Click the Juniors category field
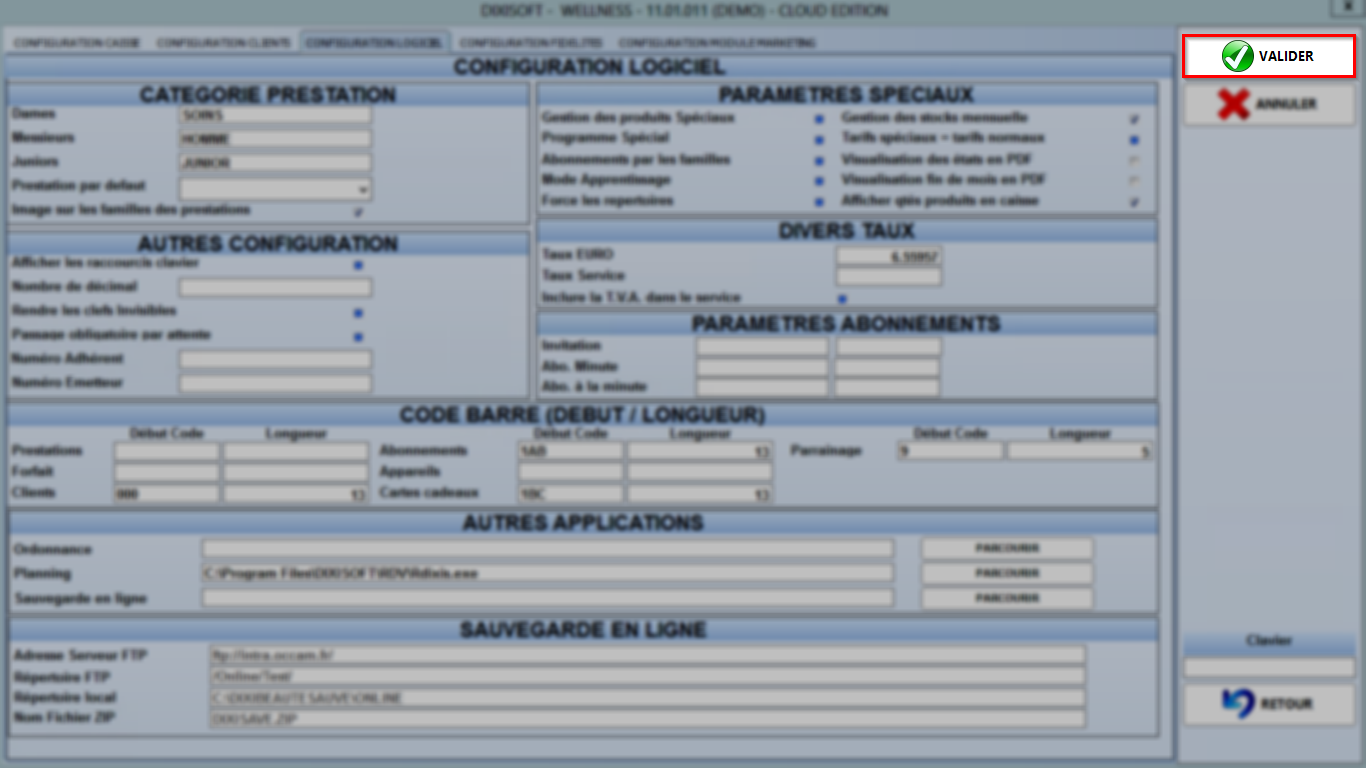This screenshot has width=1366, height=768. pos(275,163)
